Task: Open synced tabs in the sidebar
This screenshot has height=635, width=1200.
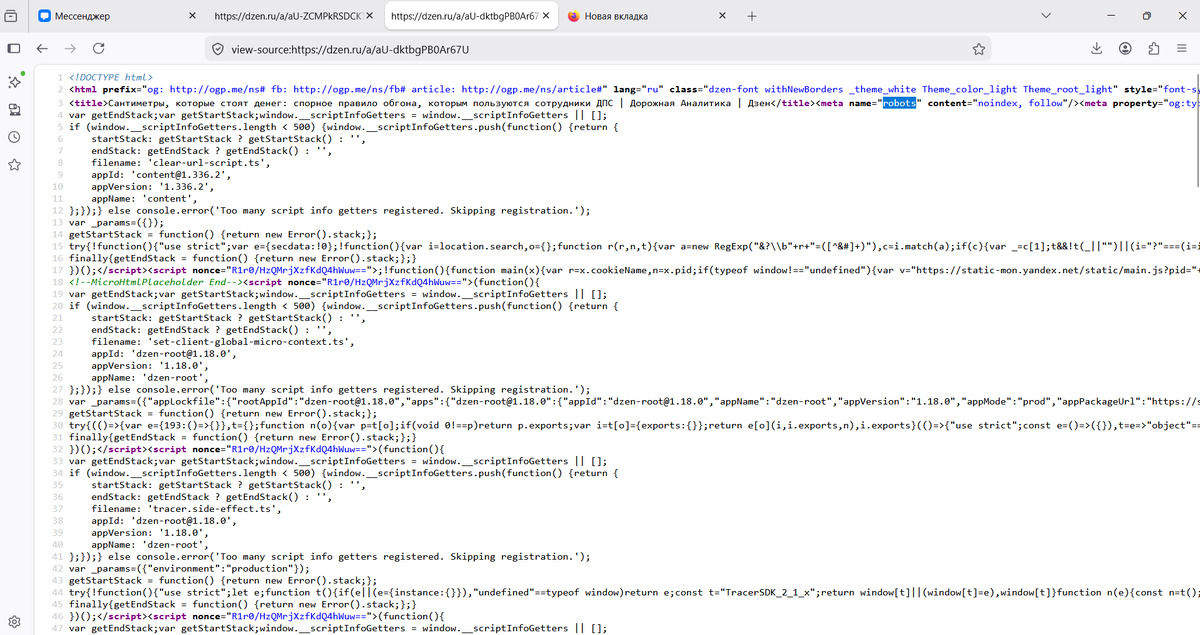Action: 13,109
